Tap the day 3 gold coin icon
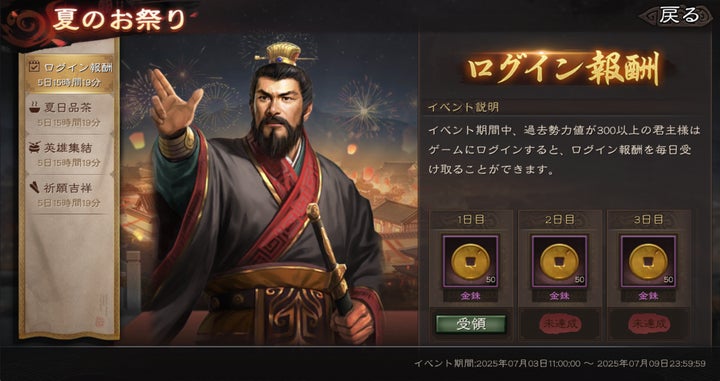Image resolution: width=720 pixels, height=381 pixels. pyautogui.click(x=648, y=262)
